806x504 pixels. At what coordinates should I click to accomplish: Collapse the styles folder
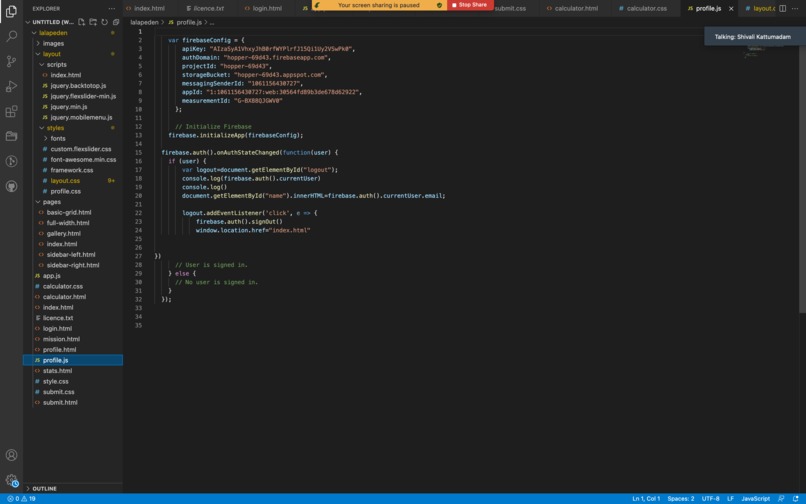tap(42, 128)
